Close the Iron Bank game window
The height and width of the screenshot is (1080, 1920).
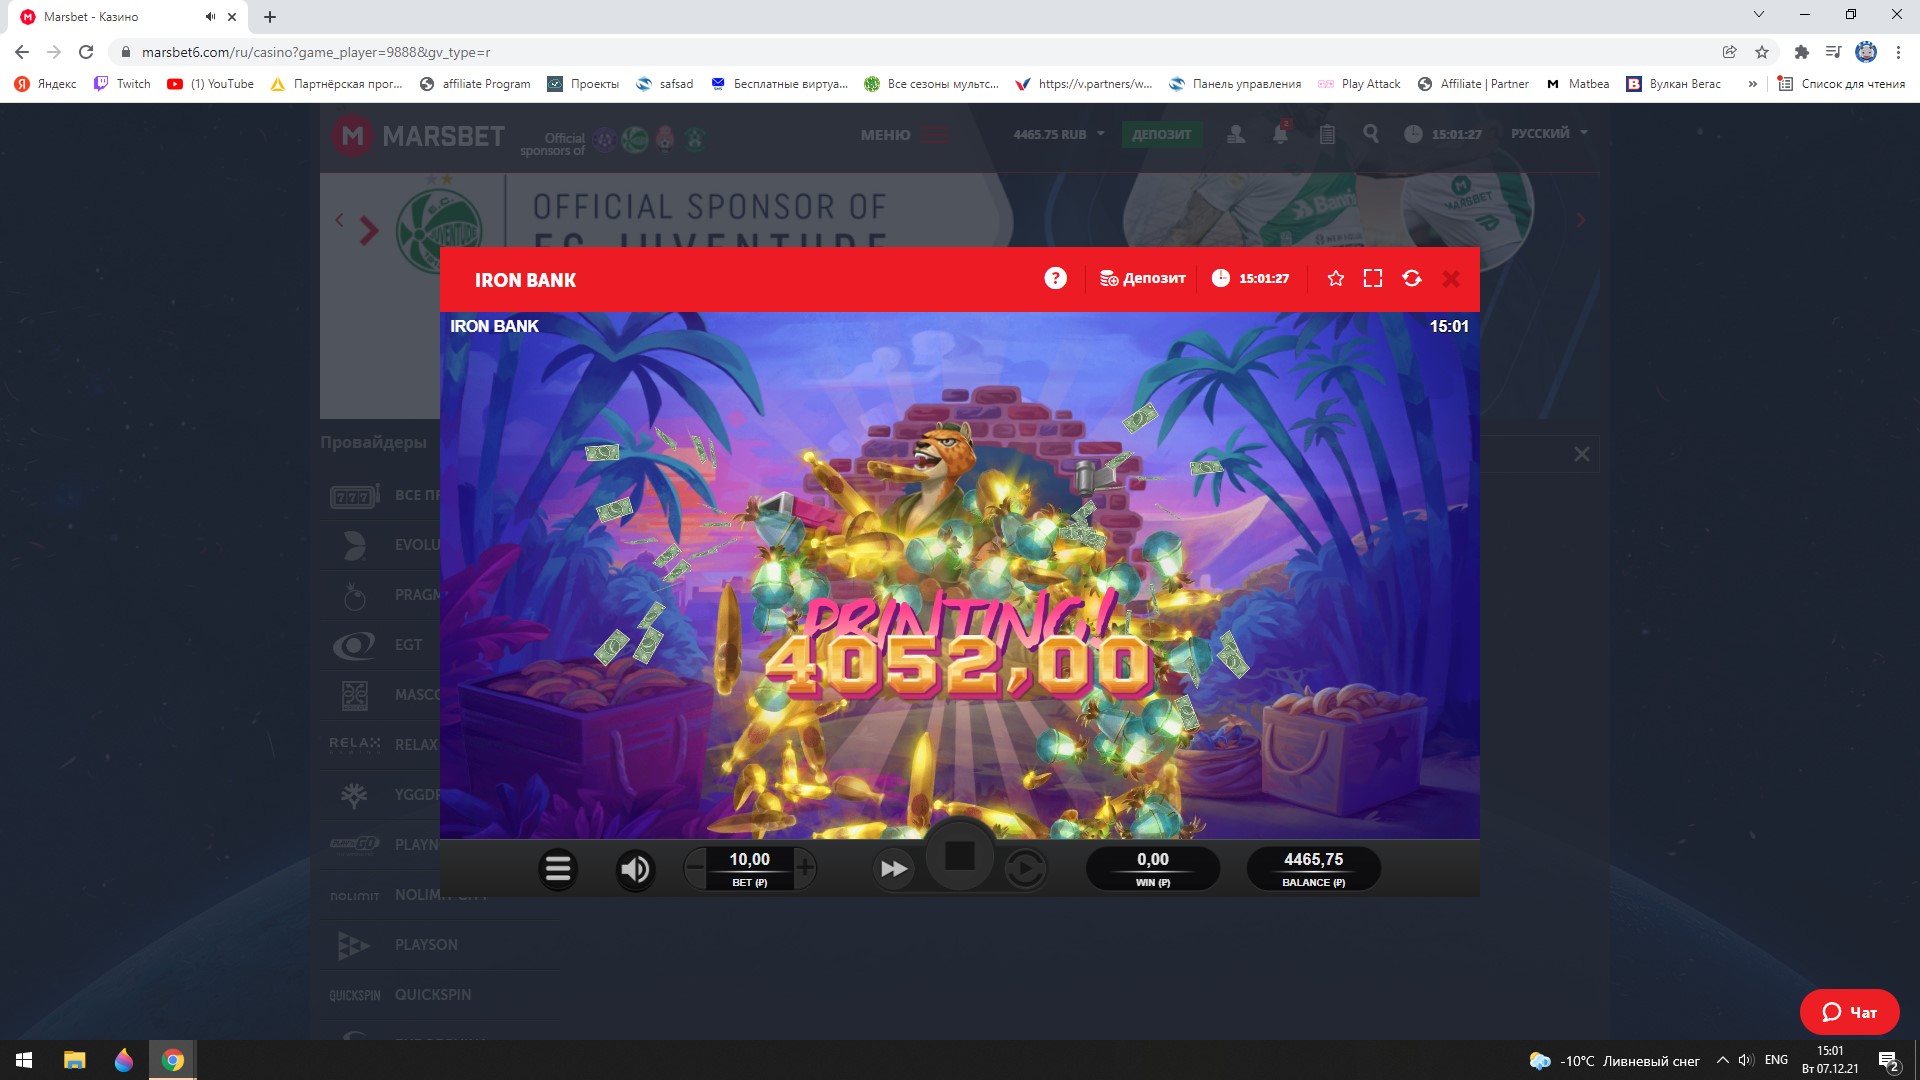point(1451,279)
